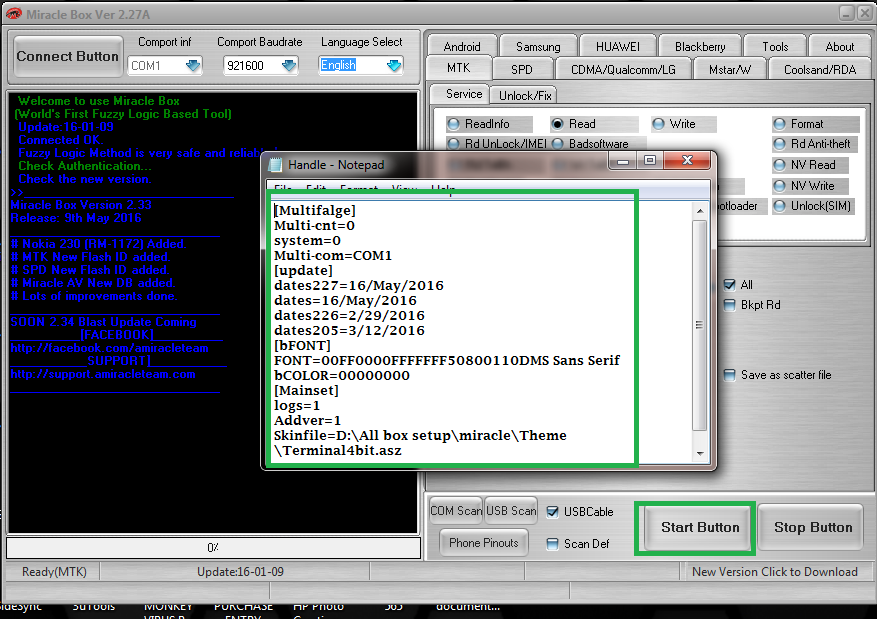Click the Notepad vertical scrollbar thumb
Screen dimensions: 877x619
(700, 325)
